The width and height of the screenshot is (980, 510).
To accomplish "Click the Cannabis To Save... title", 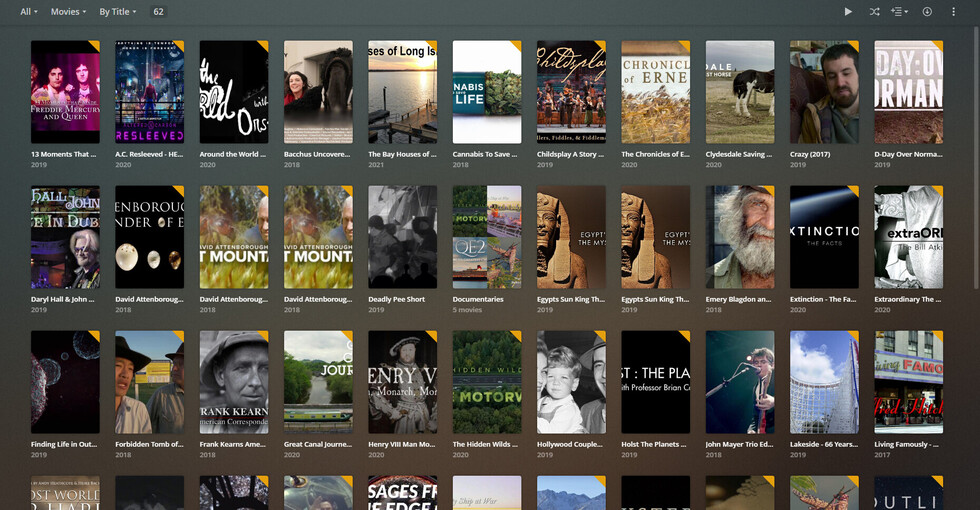I will click(484, 154).
